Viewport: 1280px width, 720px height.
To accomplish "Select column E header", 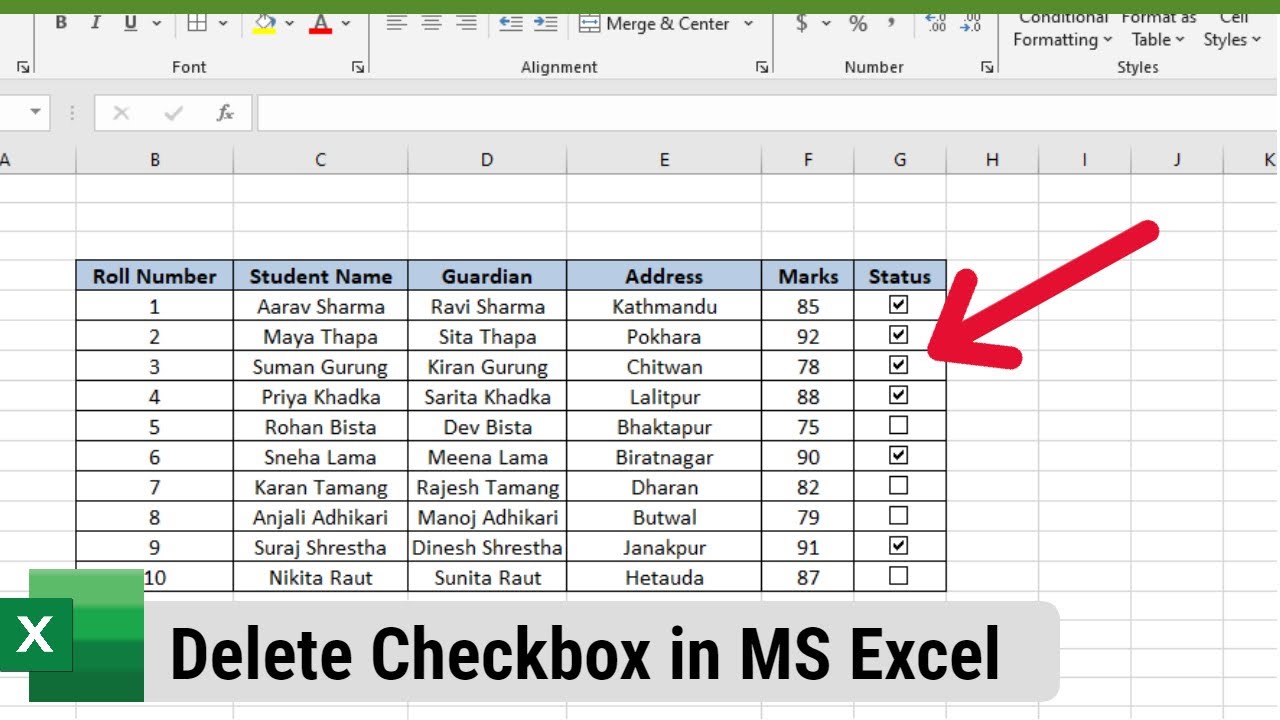I will [x=664, y=159].
